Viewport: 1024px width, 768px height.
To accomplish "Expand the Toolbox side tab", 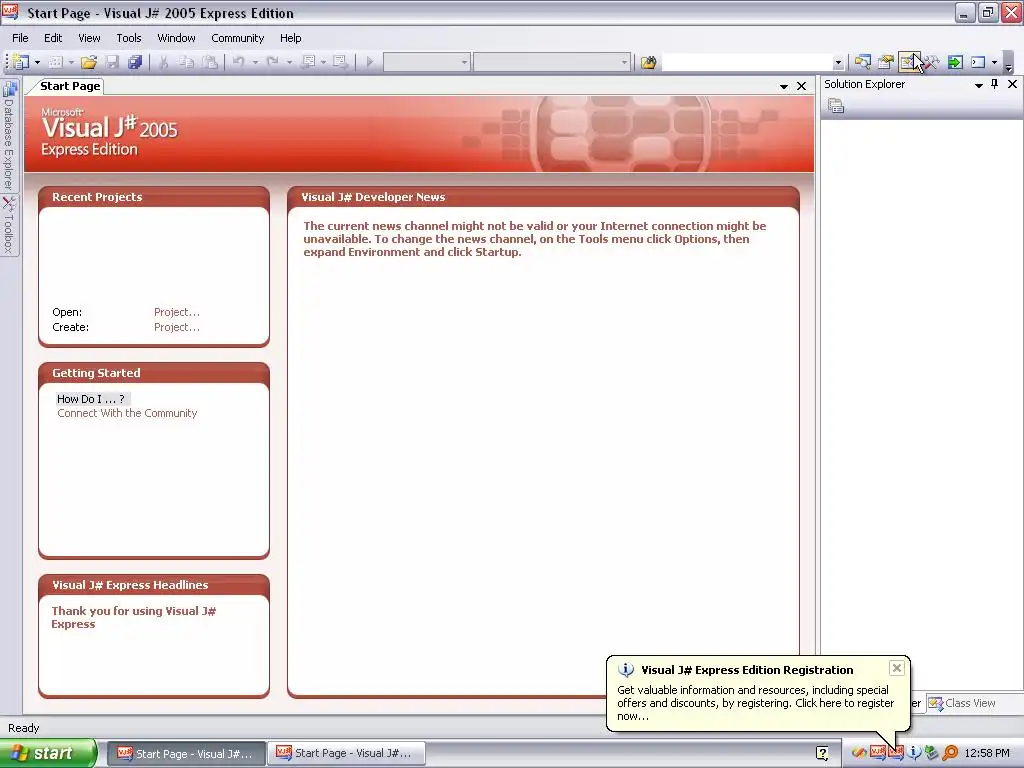I will tap(9, 225).
